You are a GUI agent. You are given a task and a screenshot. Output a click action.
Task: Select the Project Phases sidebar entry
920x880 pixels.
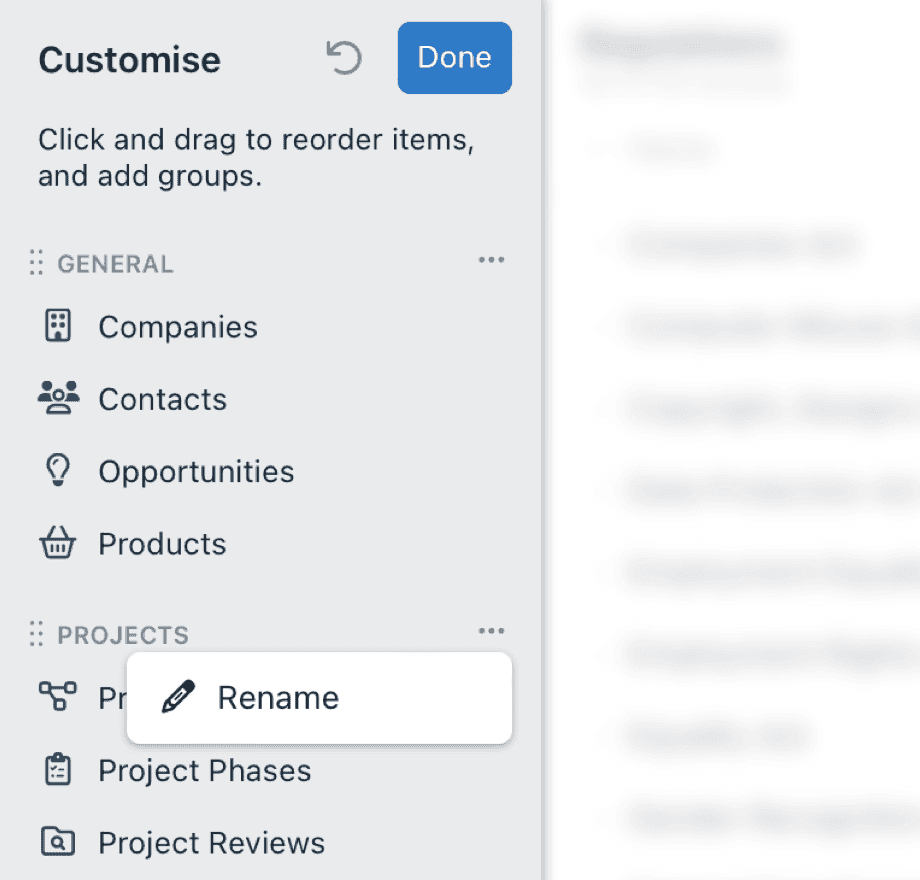pyautogui.click(x=204, y=770)
